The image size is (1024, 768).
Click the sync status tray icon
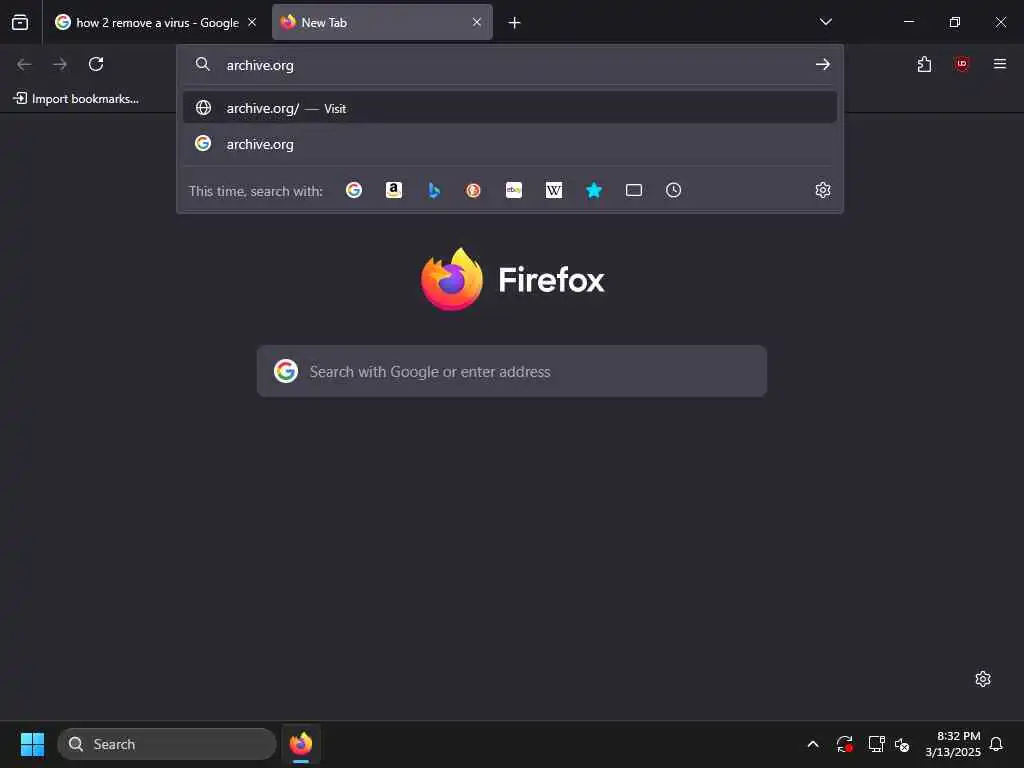(844, 744)
